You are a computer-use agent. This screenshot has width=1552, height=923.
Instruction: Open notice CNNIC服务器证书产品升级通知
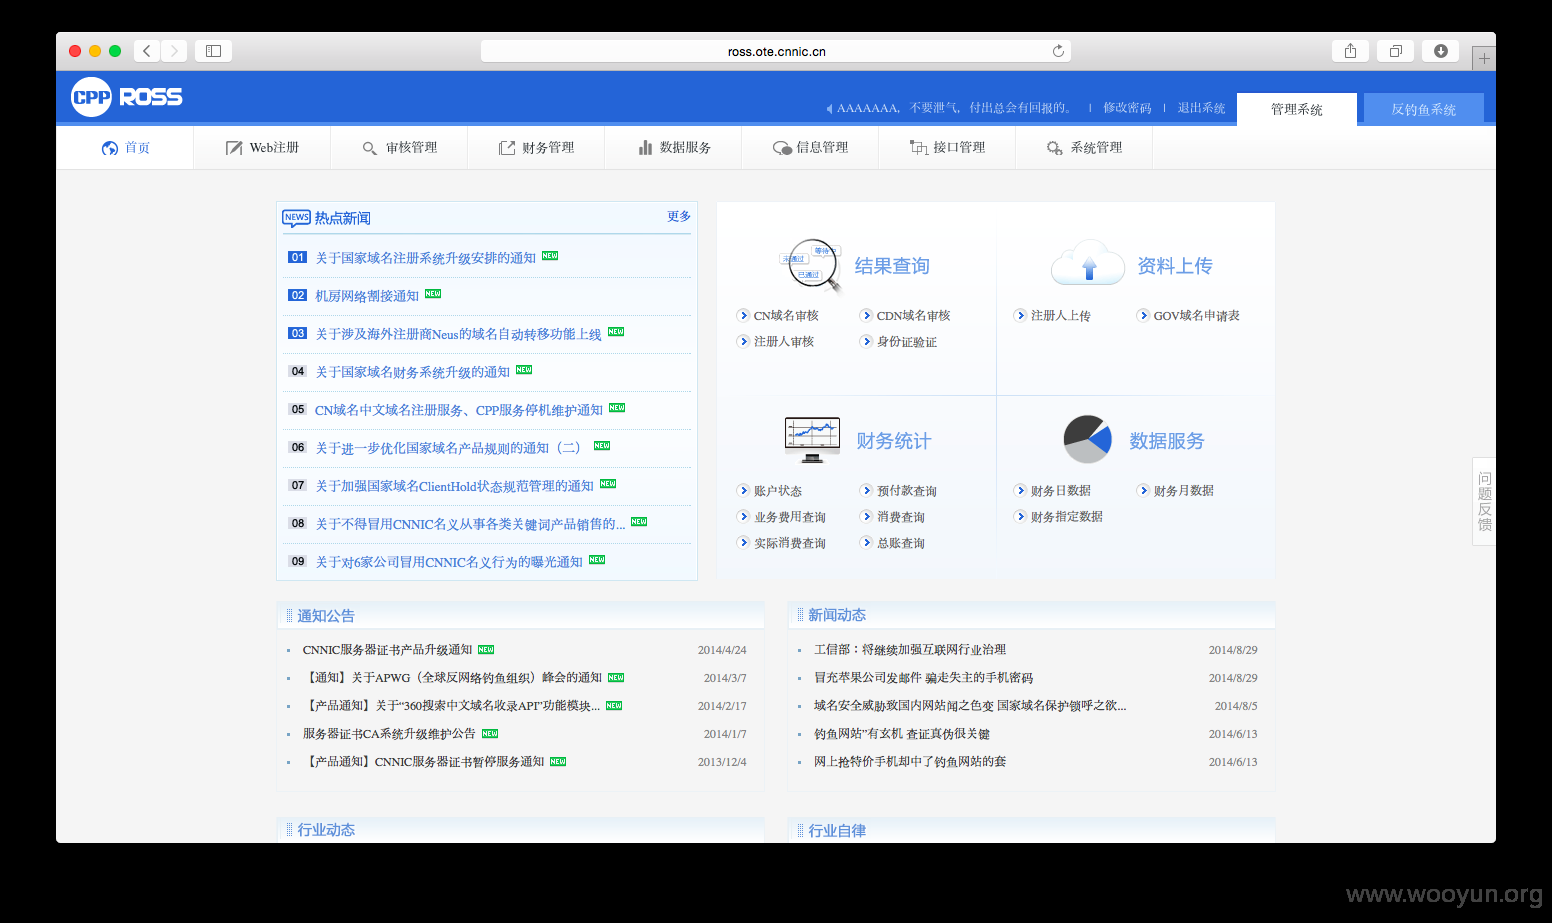click(x=388, y=650)
